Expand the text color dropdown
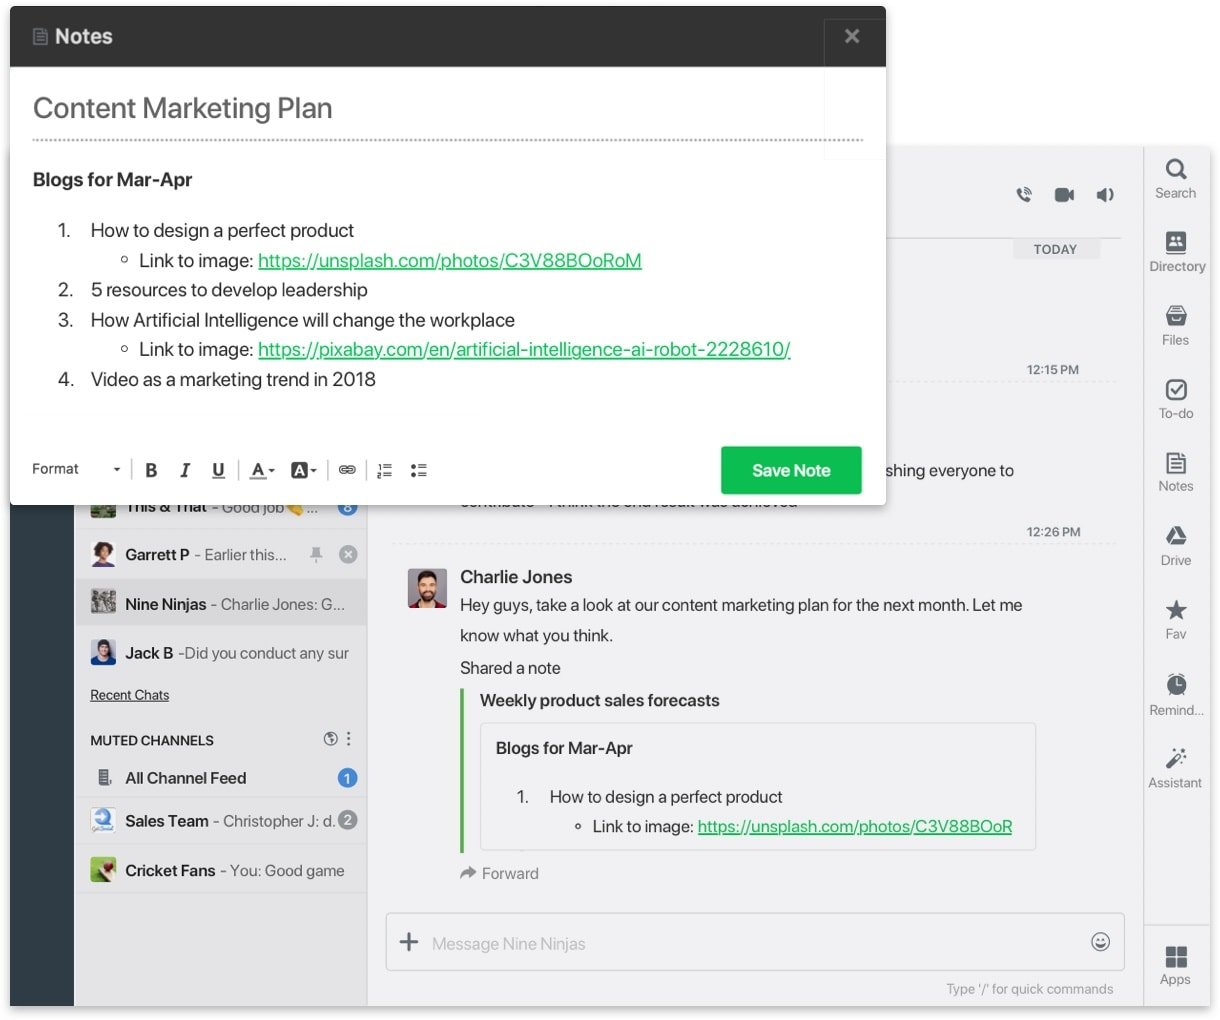Screen dimensions: 1220x1020 (x=262, y=470)
